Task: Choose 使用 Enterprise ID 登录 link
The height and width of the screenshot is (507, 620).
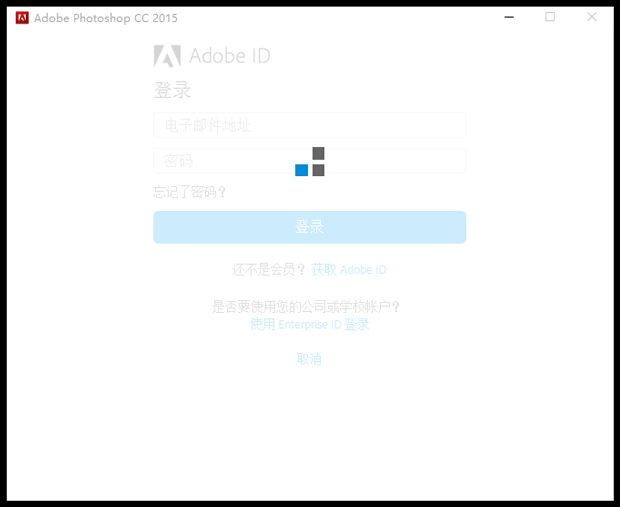Action: 309,324
